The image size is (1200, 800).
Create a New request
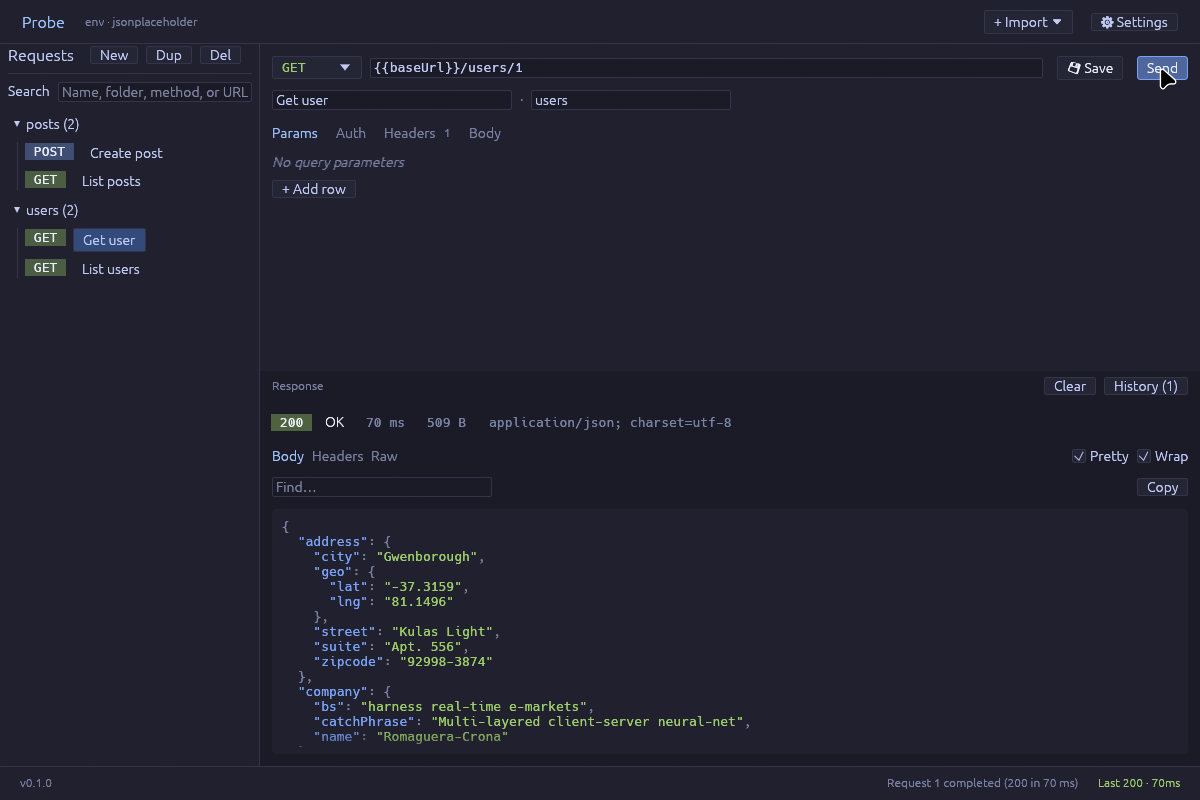coord(114,56)
